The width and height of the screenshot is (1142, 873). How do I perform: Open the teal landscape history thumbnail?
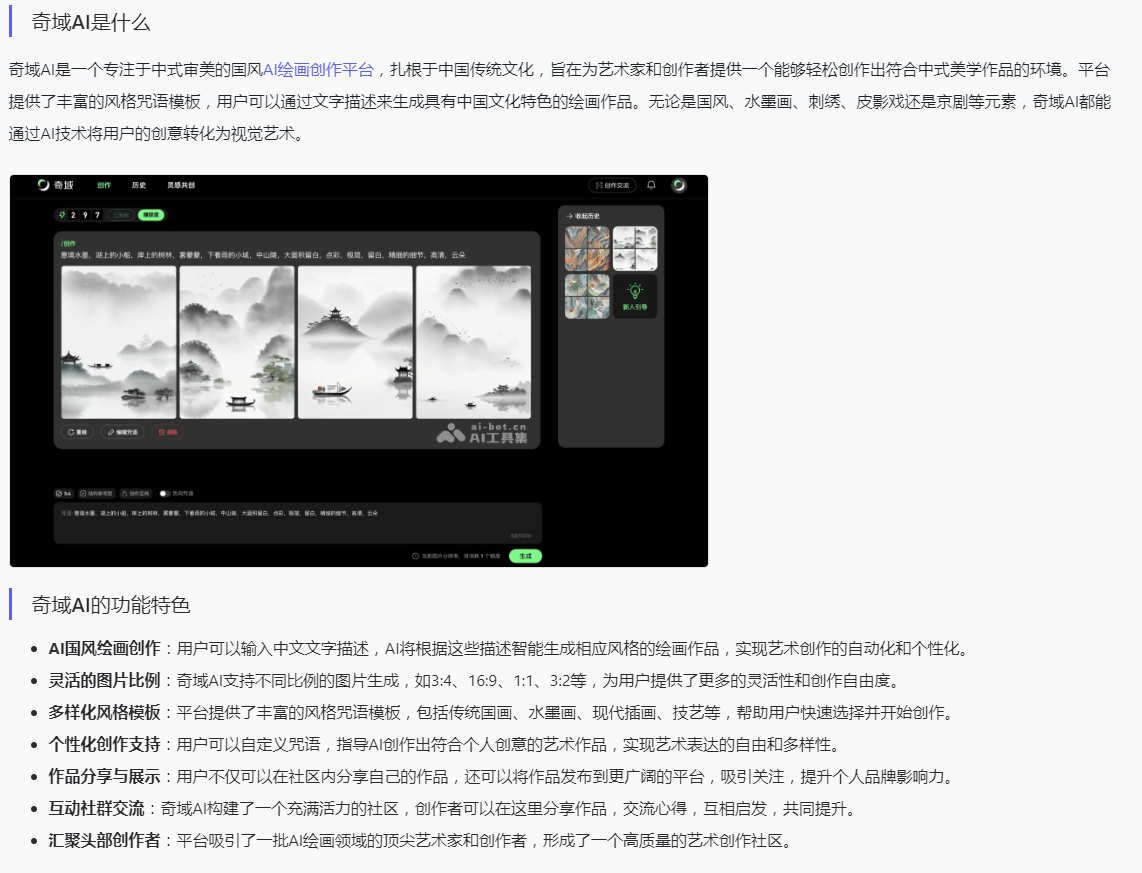pos(587,296)
